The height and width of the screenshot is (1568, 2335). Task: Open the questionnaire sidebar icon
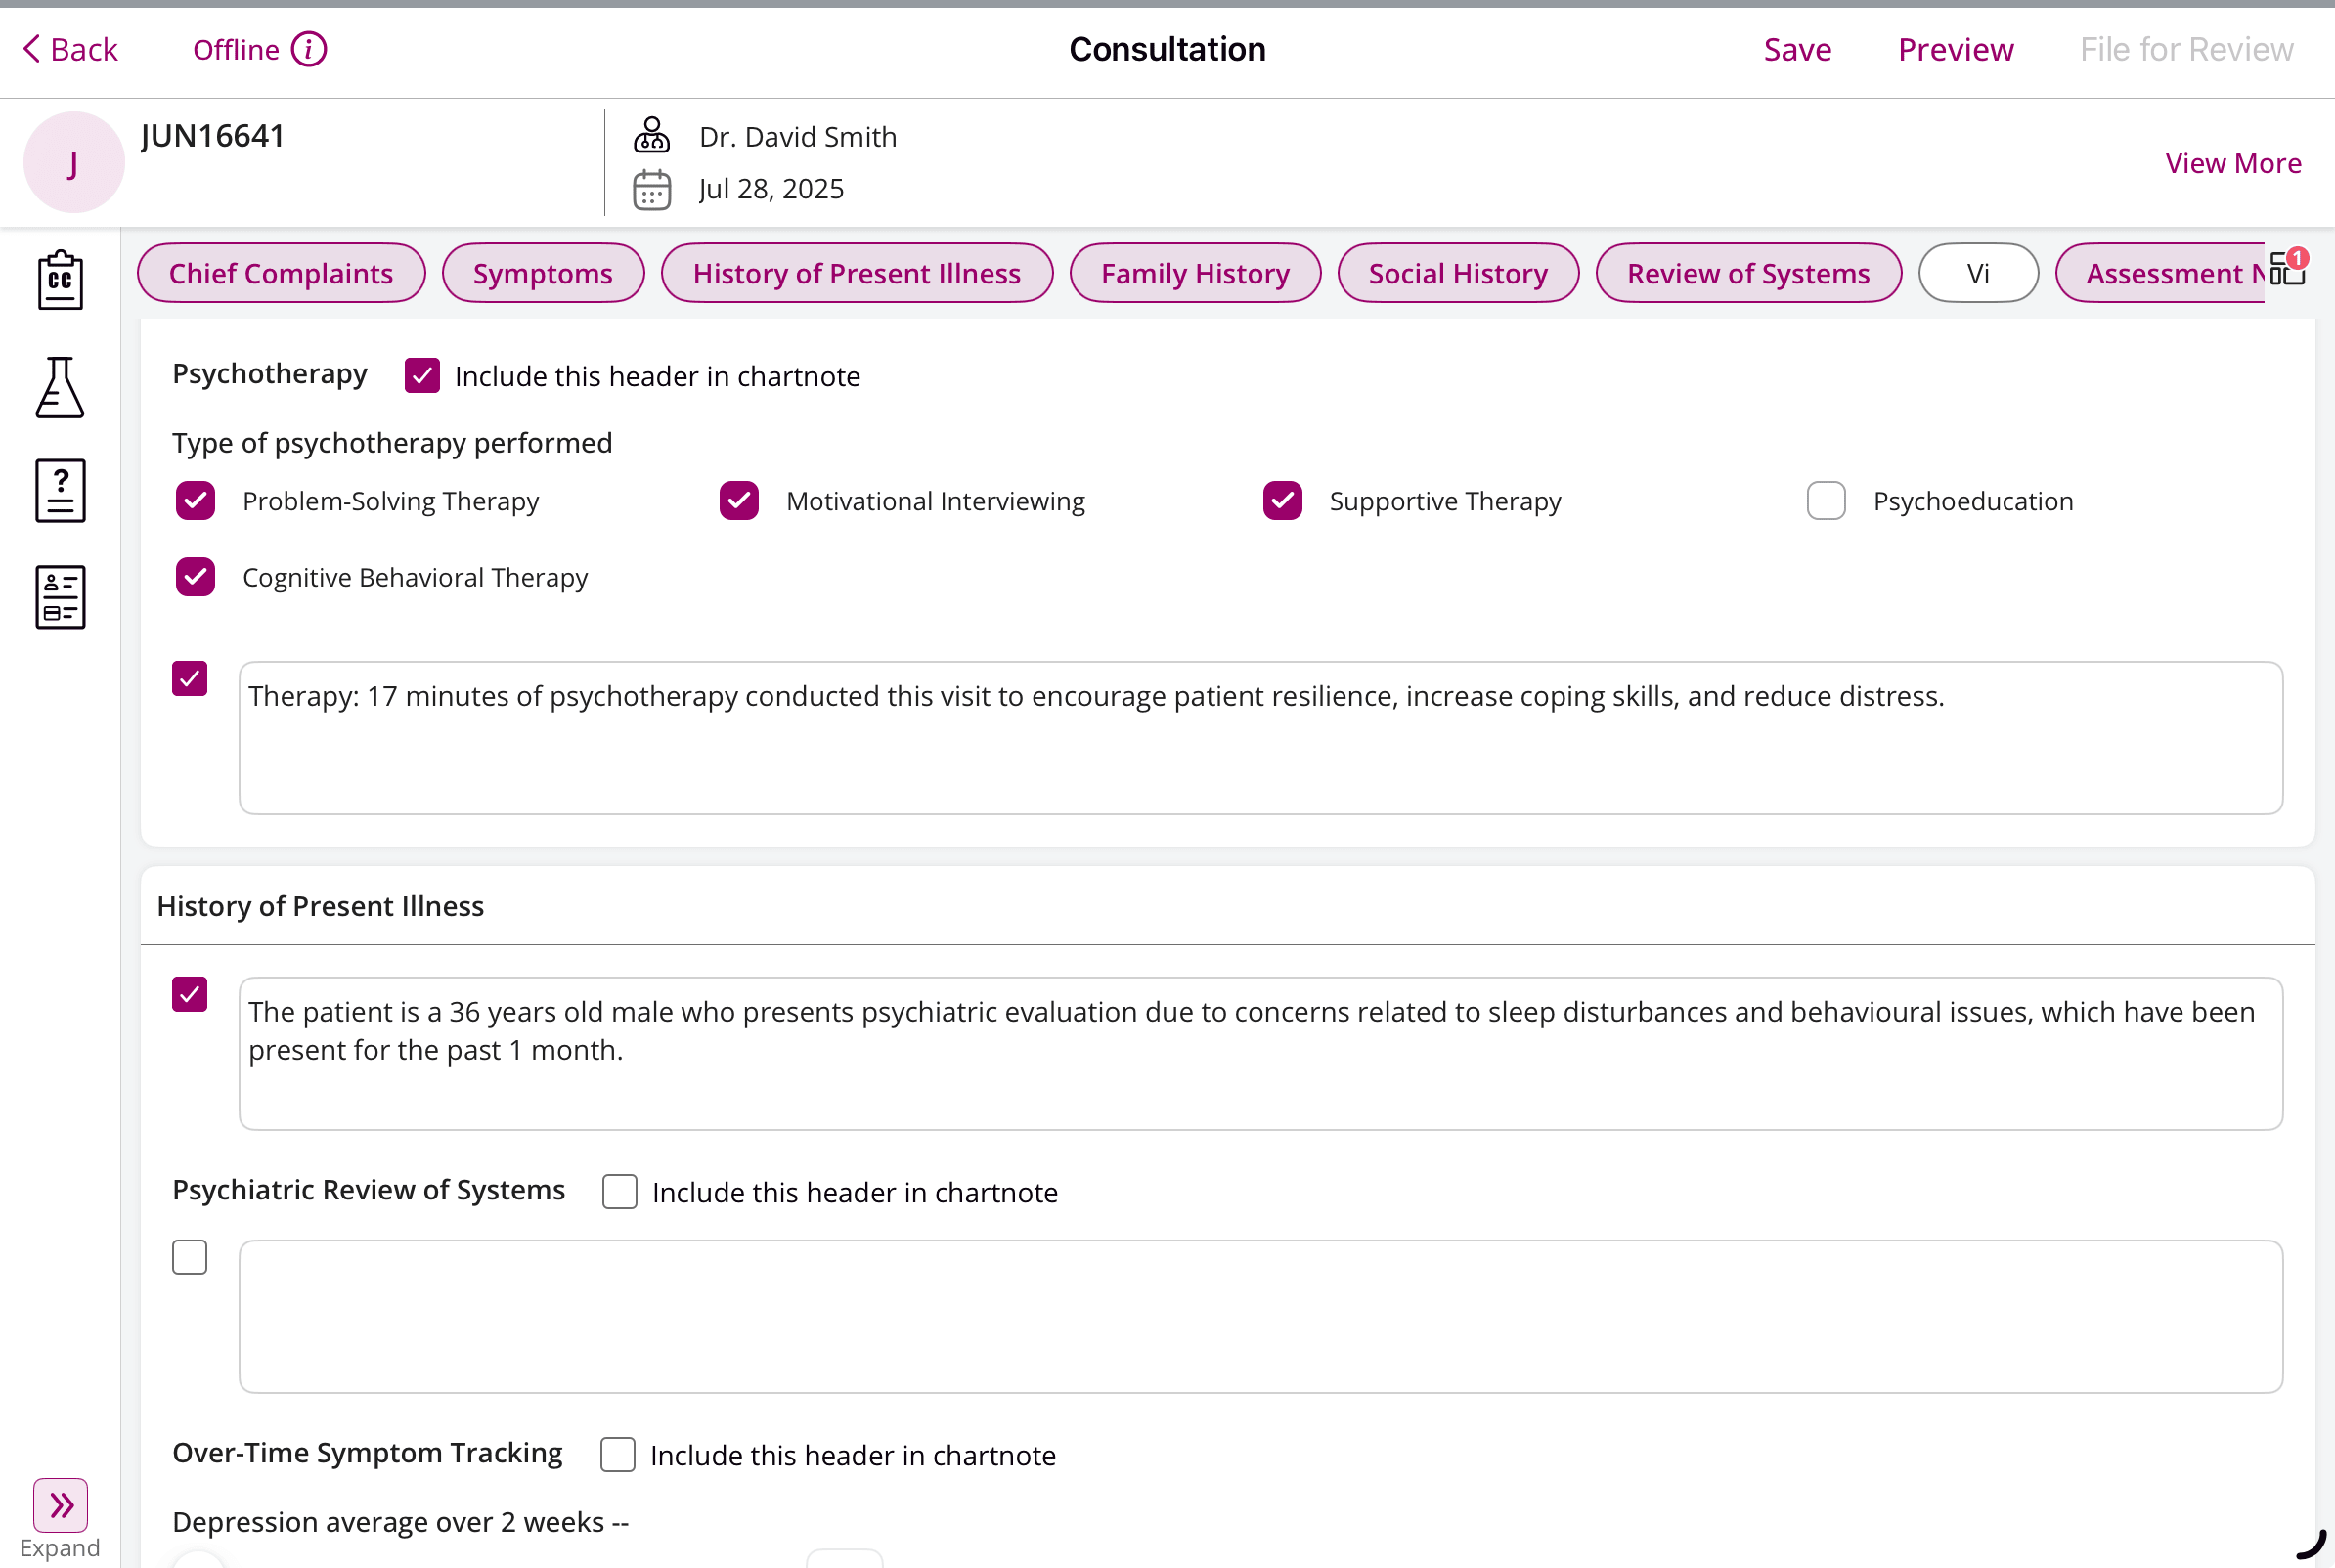coord(60,491)
